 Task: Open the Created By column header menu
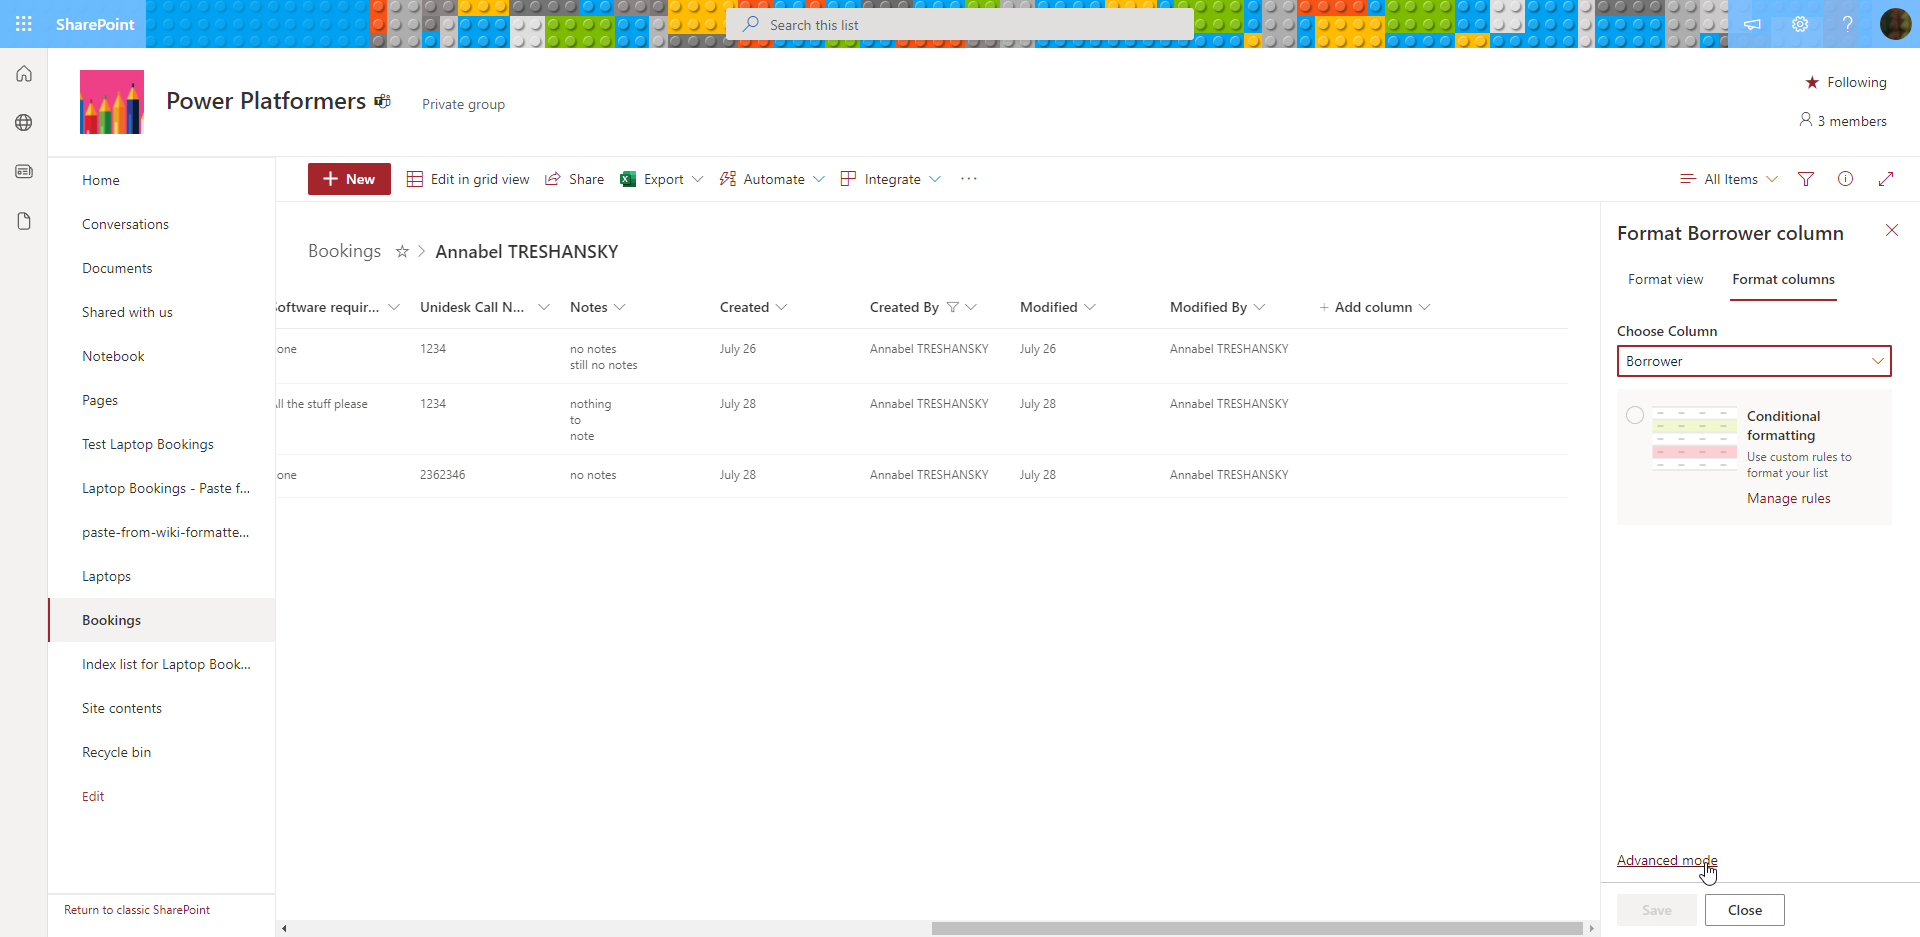(970, 307)
